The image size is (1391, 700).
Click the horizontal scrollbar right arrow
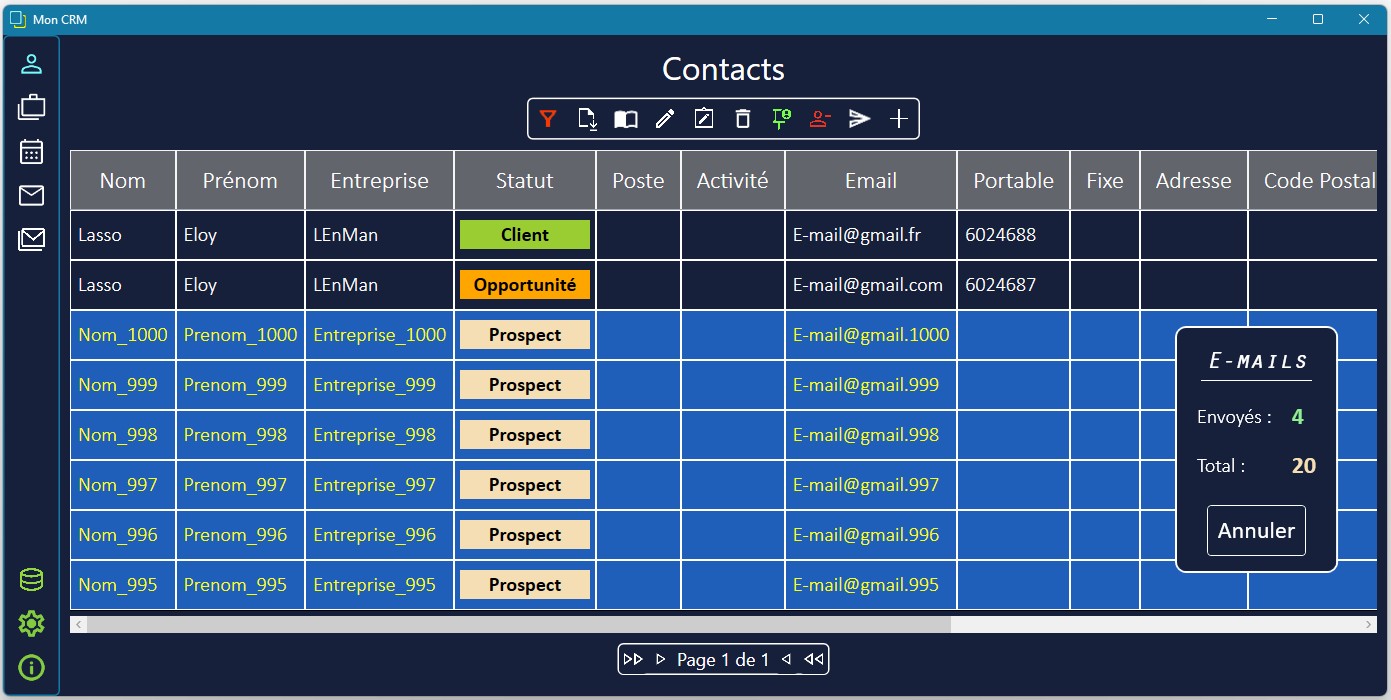1369,624
